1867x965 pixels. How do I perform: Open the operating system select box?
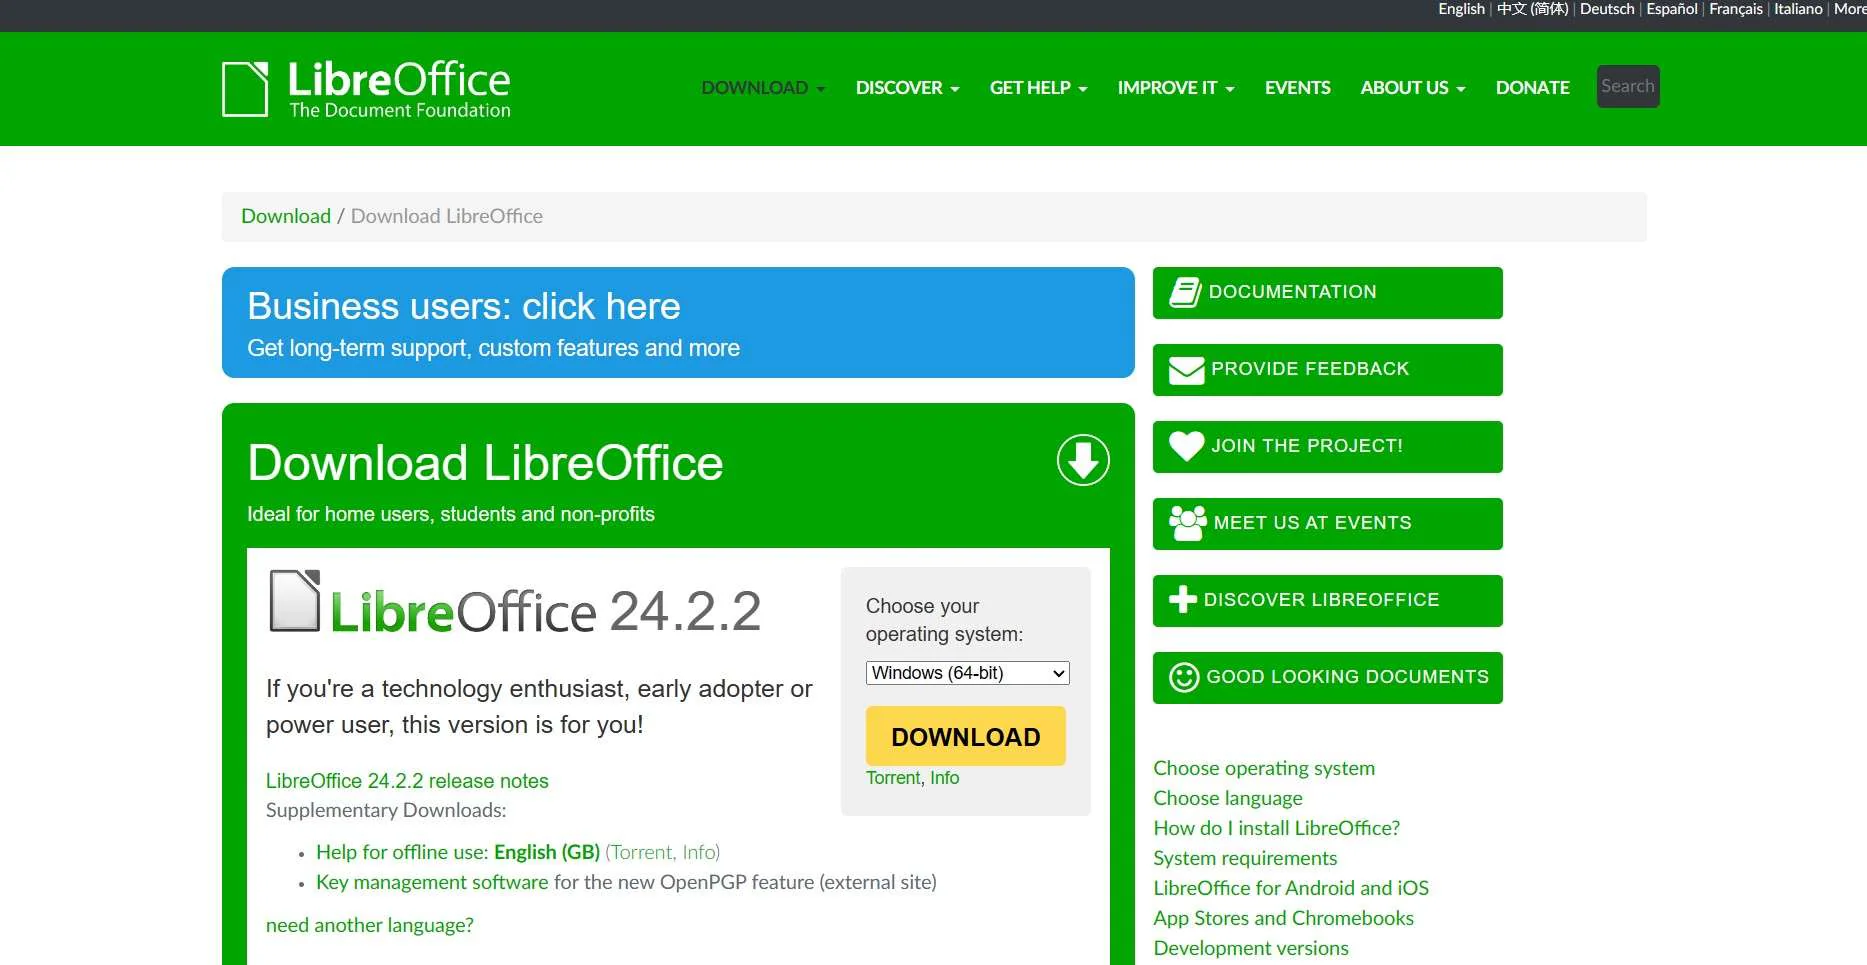pyautogui.click(x=967, y=673)
